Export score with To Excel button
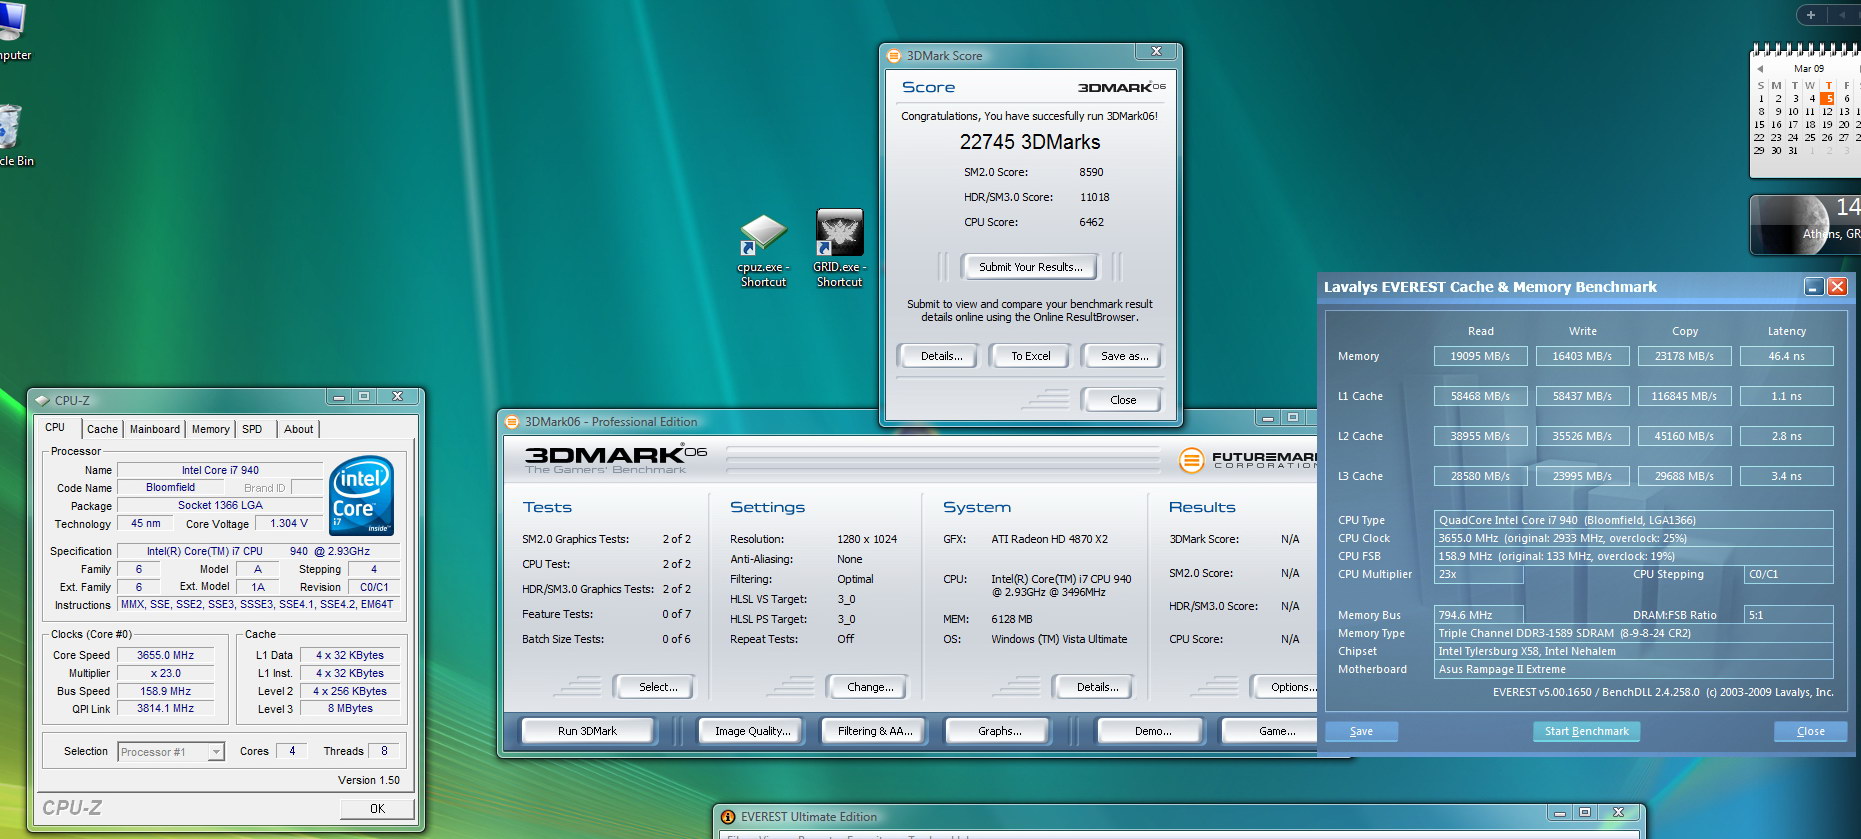This screenshot has width=1861, height=839. click(x=1030, y=356)
